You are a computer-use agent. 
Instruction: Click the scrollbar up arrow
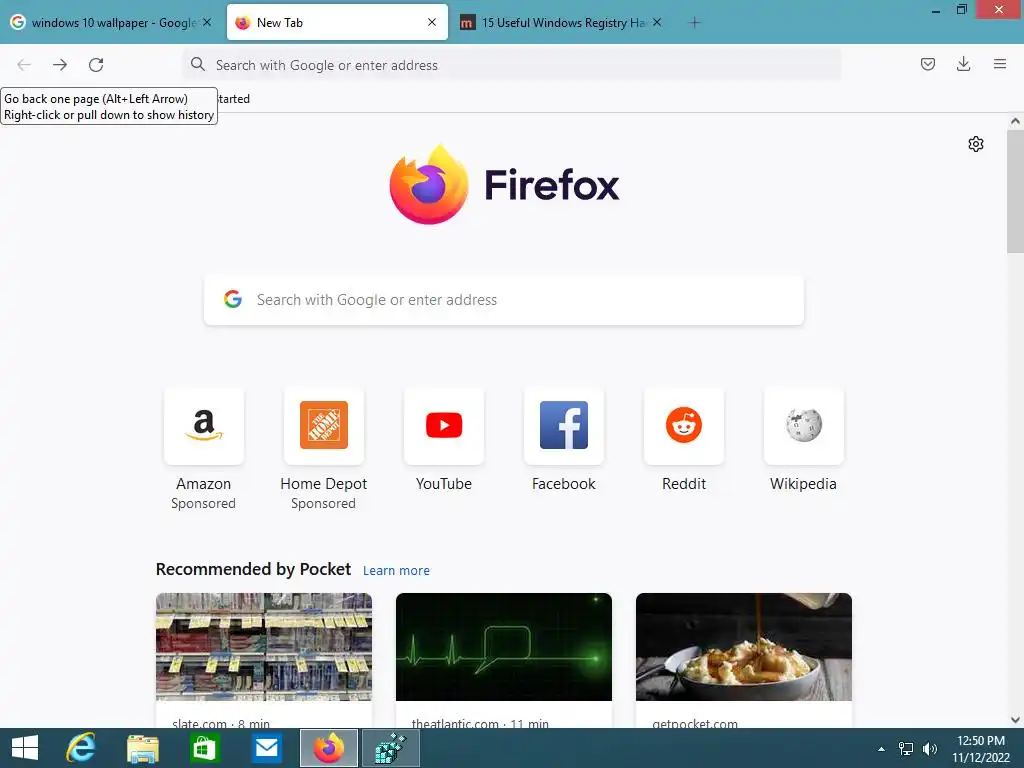pos(1015,121)
